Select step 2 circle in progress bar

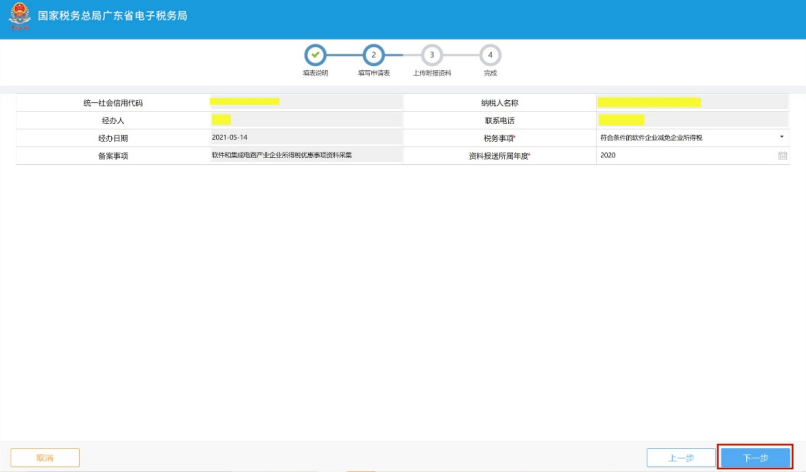374,55
